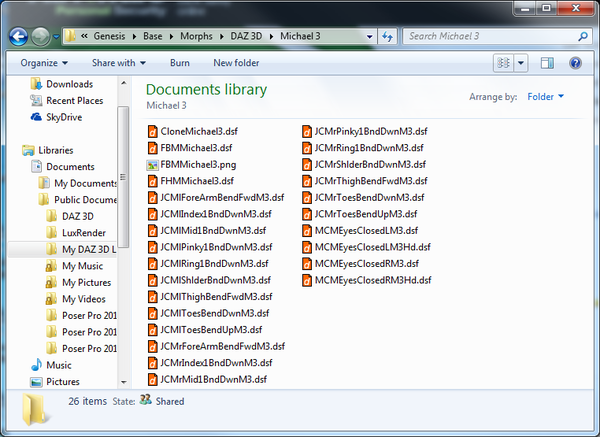Viewport: 600px width, 437px height.
Task: Click the magnifier icon in search box
Action: pos(583,36)
